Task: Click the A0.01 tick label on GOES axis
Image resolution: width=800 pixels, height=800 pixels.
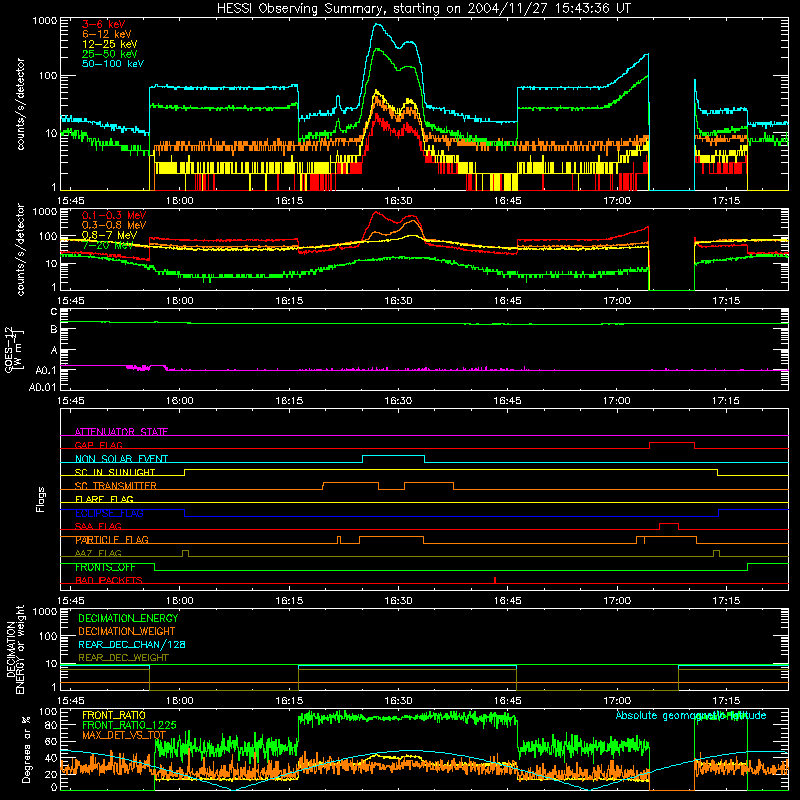Action: point(42,387)
